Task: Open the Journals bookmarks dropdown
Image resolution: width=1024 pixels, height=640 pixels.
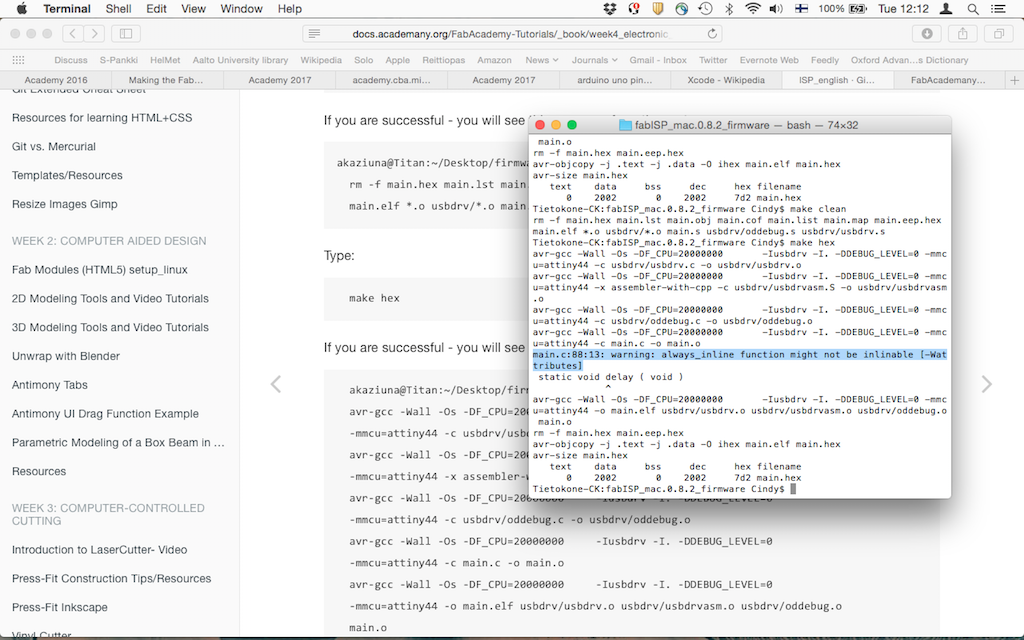Action: [594, 59]
